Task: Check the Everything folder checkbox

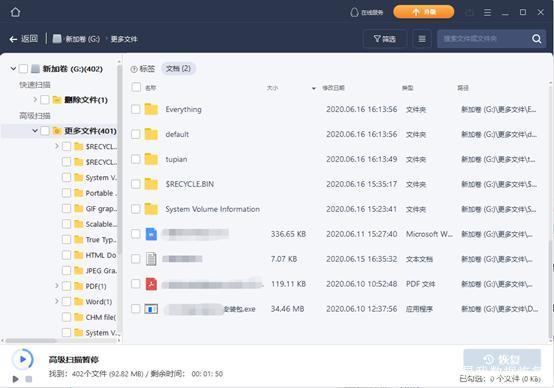Action: pyautogui.click(x=136, y=109)
